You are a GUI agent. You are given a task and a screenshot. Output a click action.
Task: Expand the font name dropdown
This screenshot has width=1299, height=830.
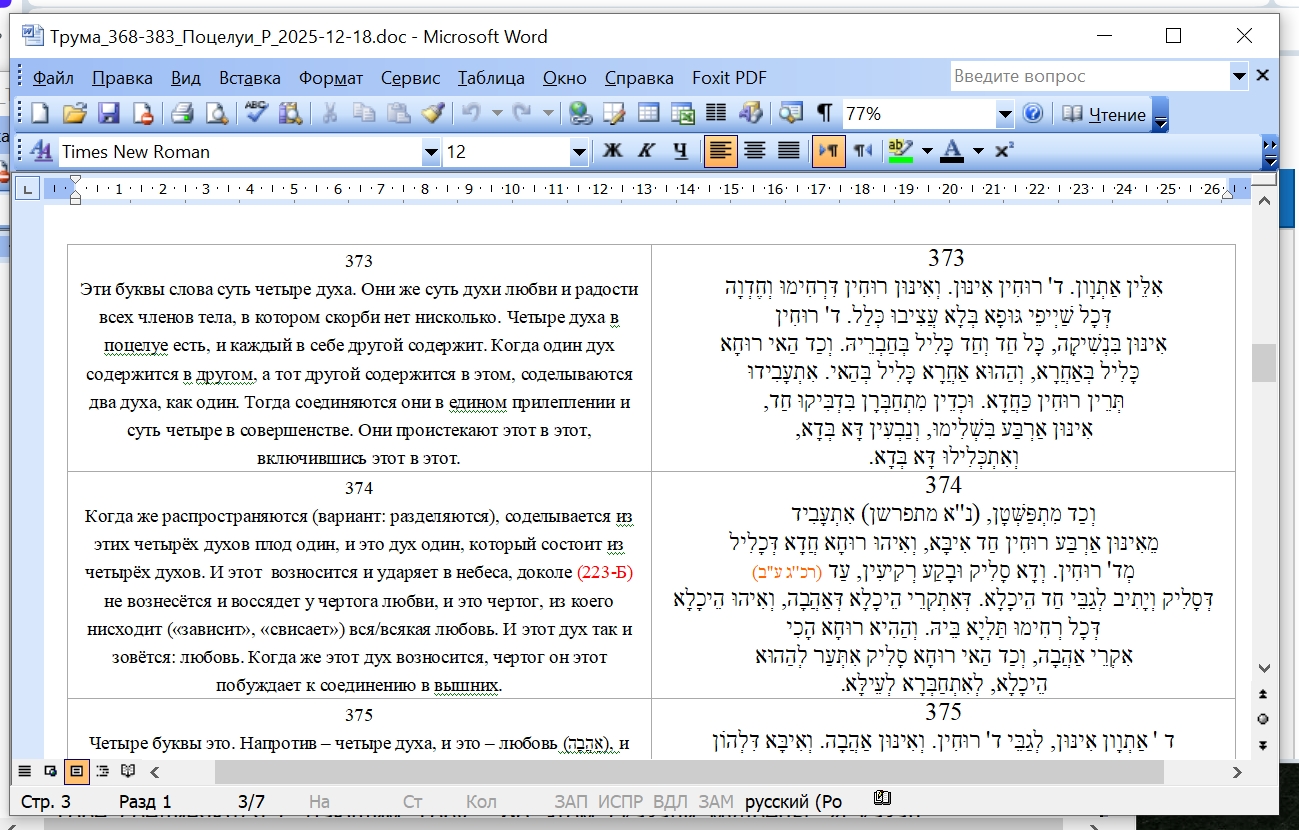pyautogui.click(x=431, y=152)
